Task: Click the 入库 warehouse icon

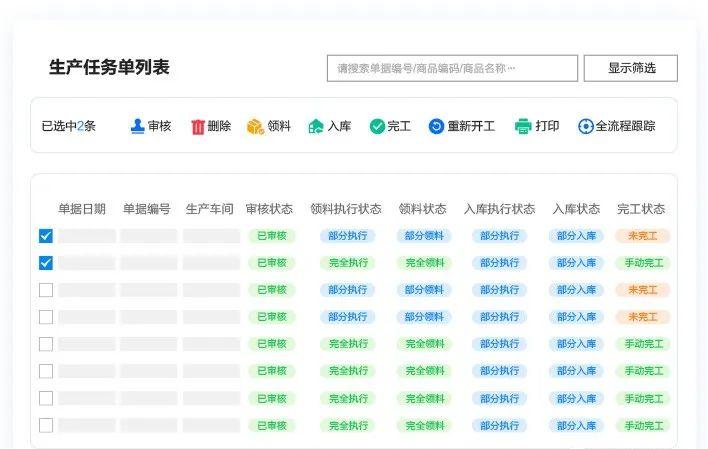Action: click(316, 126)
